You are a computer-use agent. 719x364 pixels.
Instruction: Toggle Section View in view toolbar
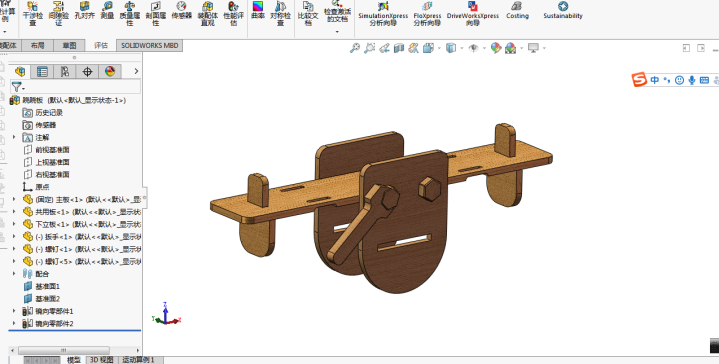tap(398, 48)
